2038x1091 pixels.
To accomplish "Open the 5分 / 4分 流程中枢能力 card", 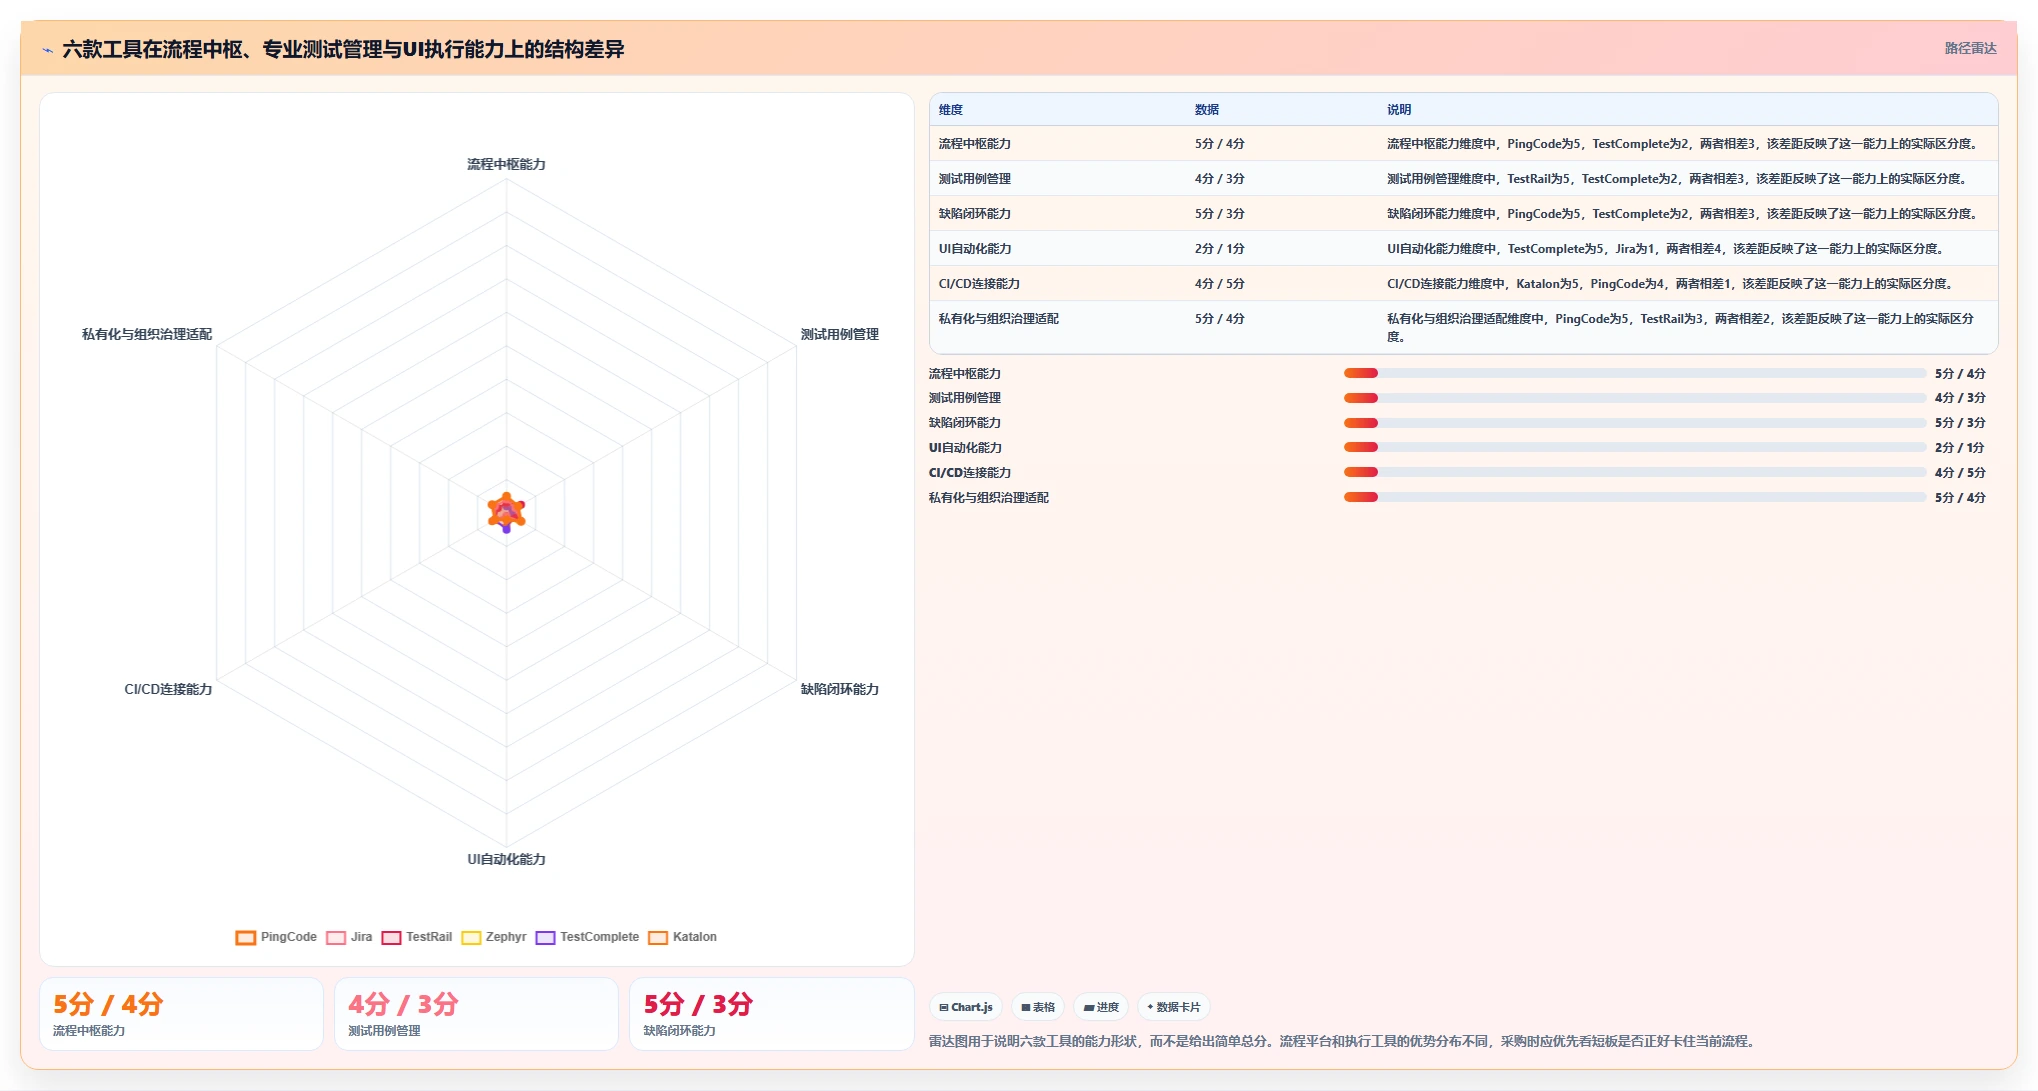I will click(181, 1014).
